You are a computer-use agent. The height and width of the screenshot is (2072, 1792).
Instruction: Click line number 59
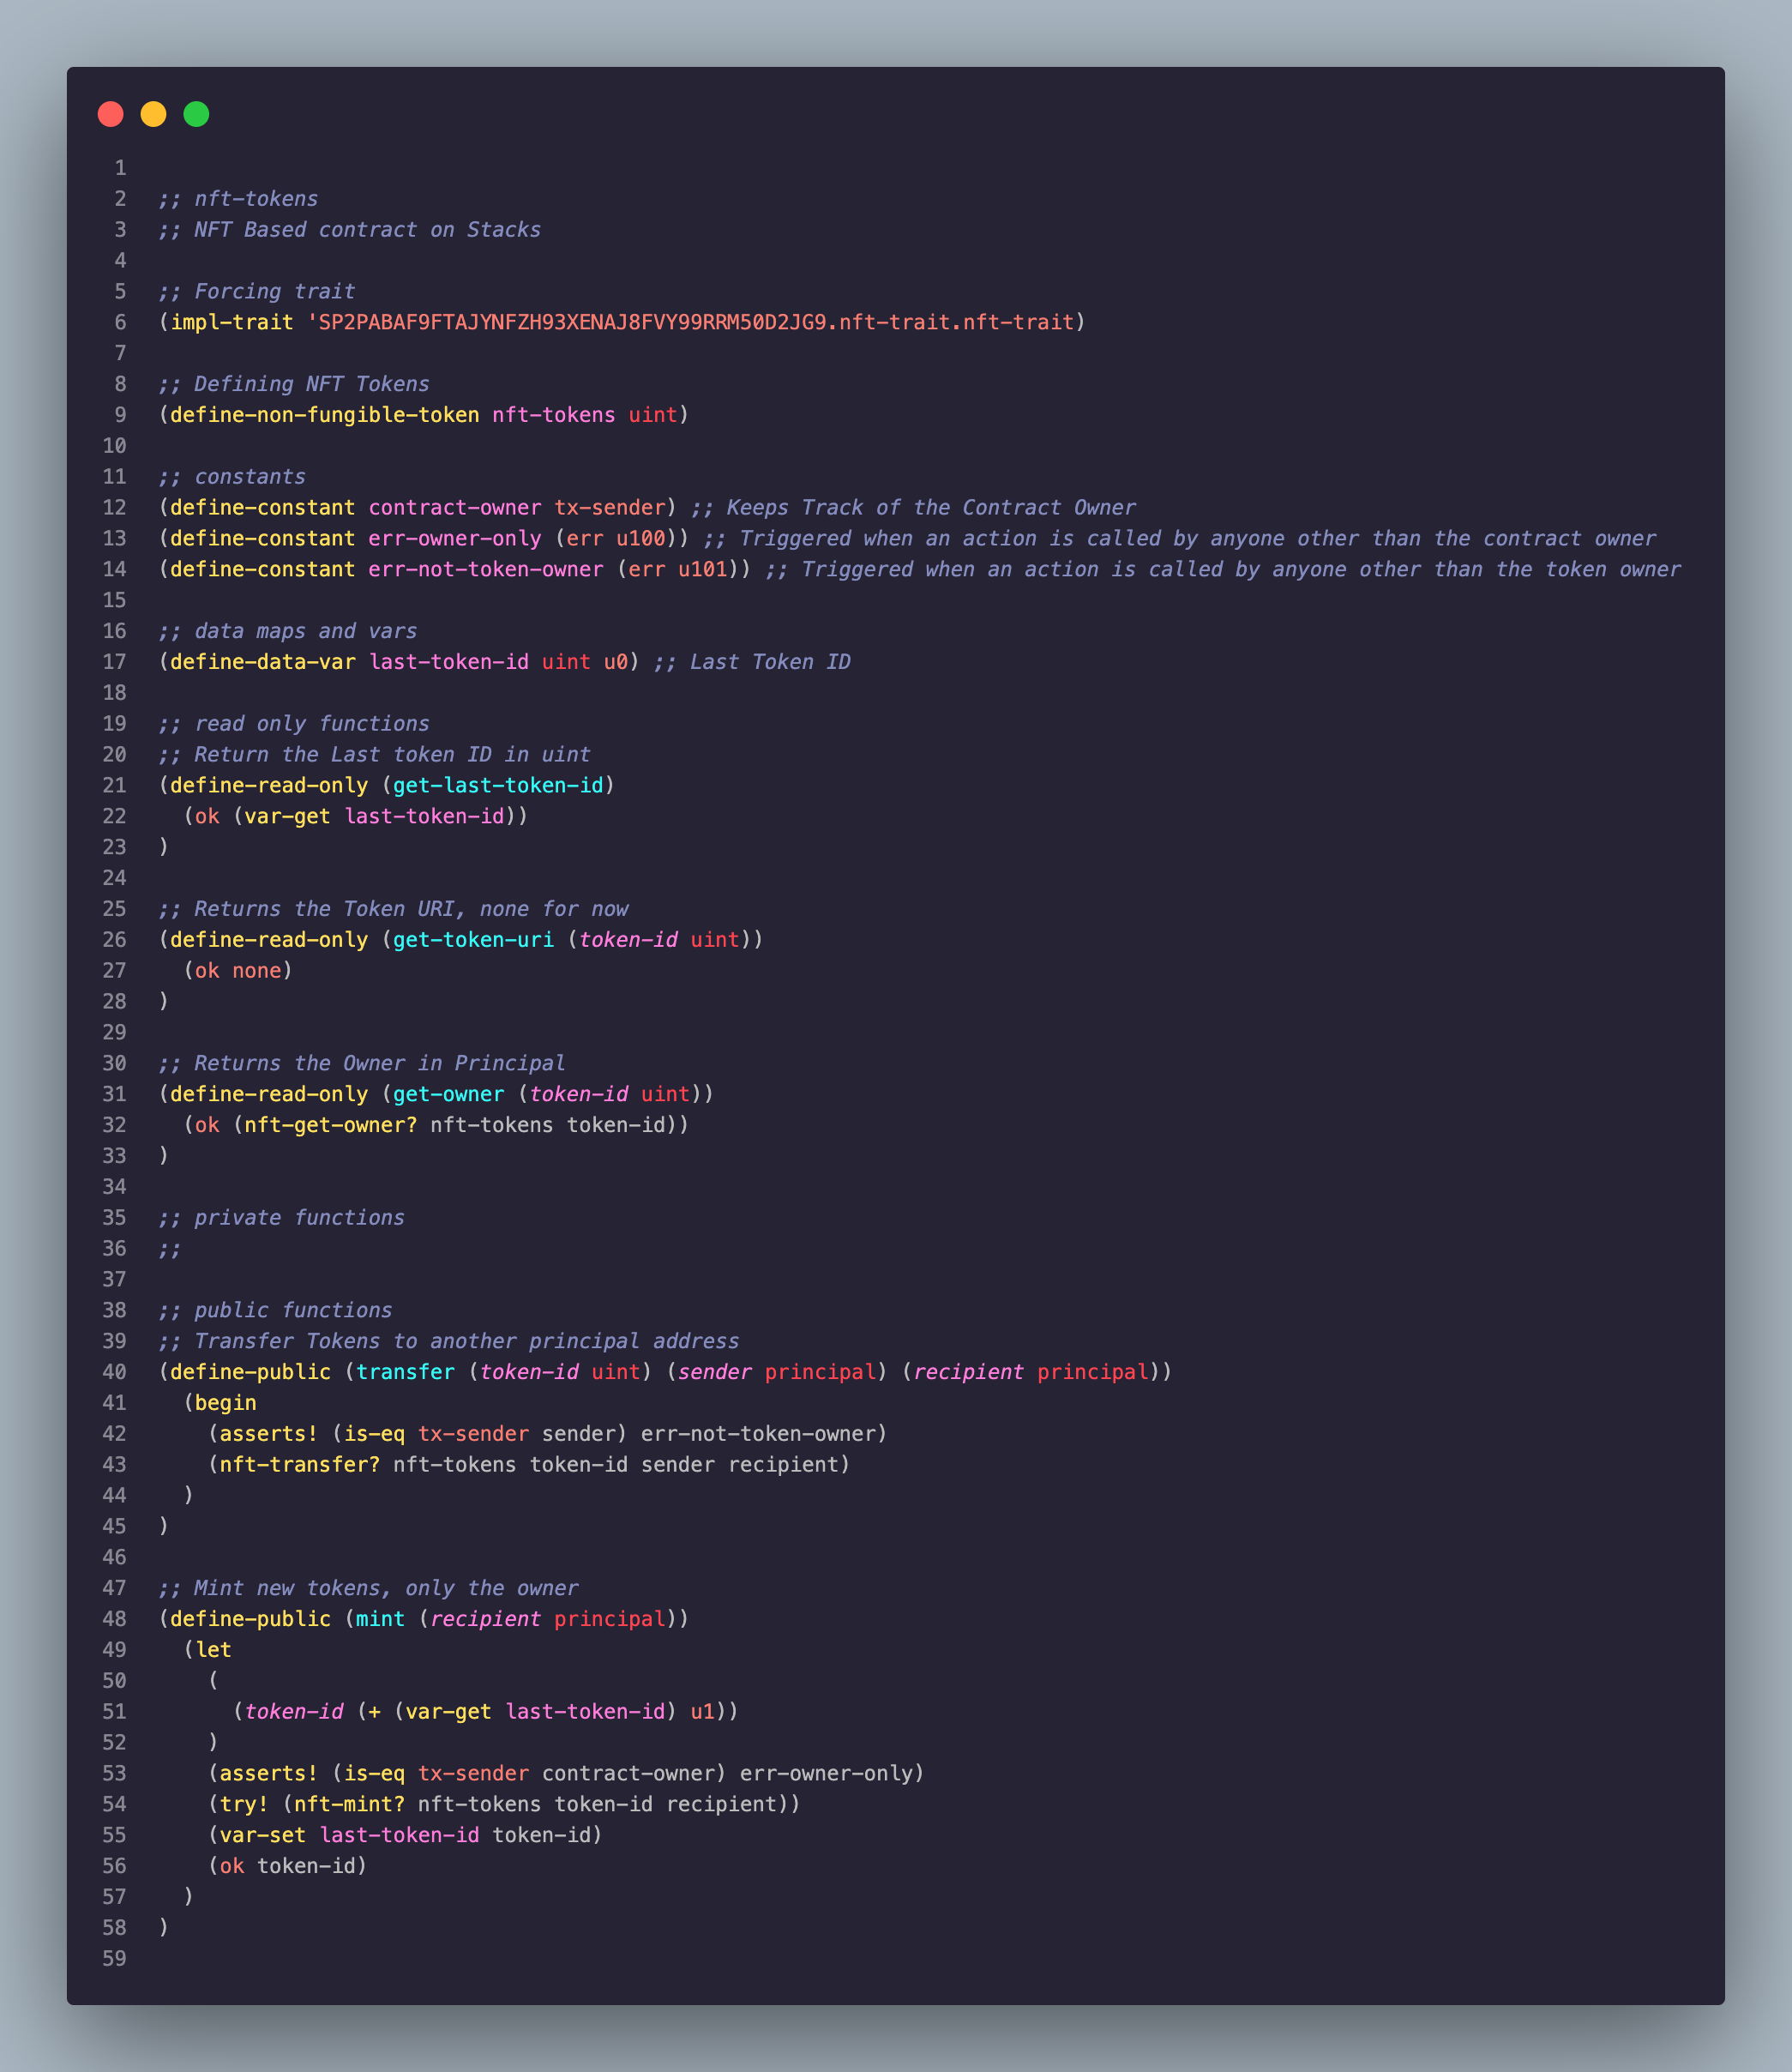[x=115, y=1959]
